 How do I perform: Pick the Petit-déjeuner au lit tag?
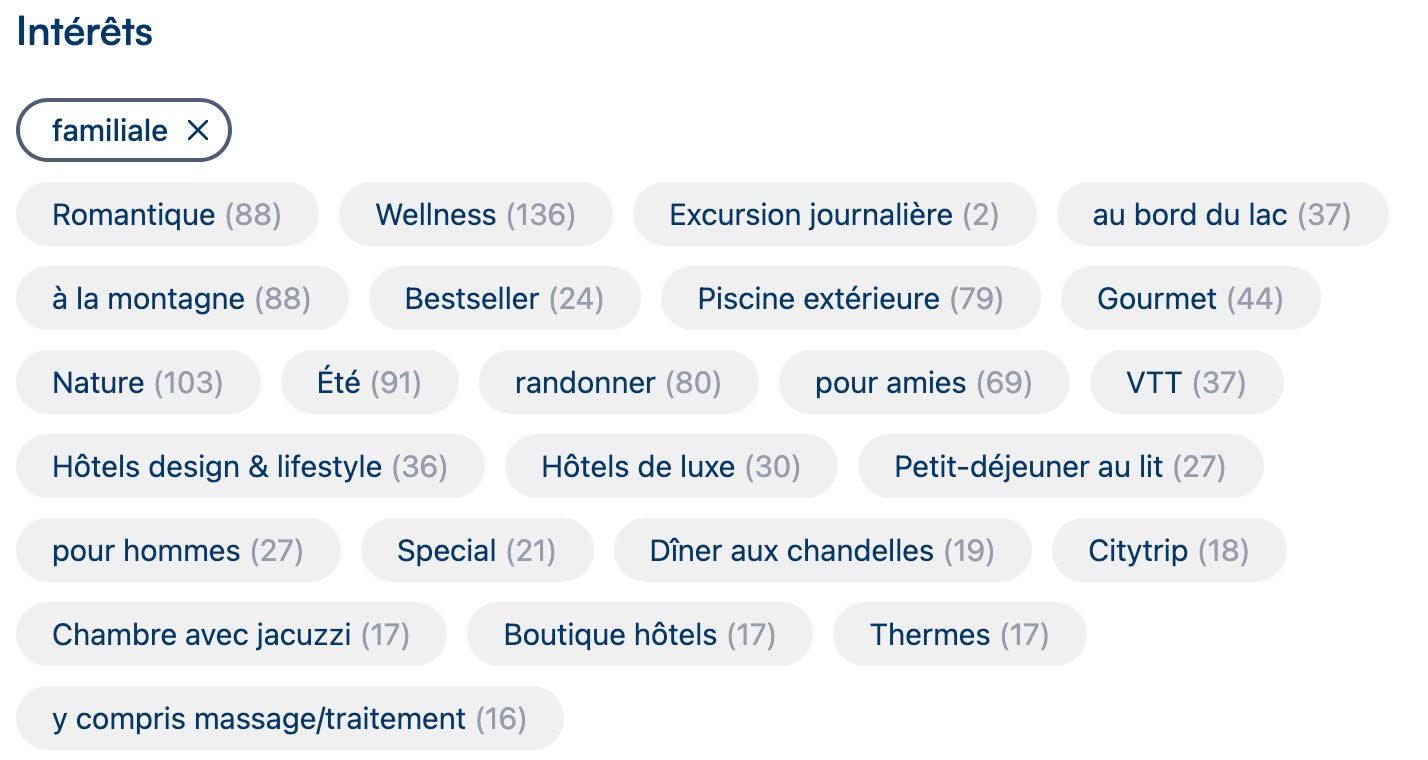pyautogui.click(x=1060, y=466)
